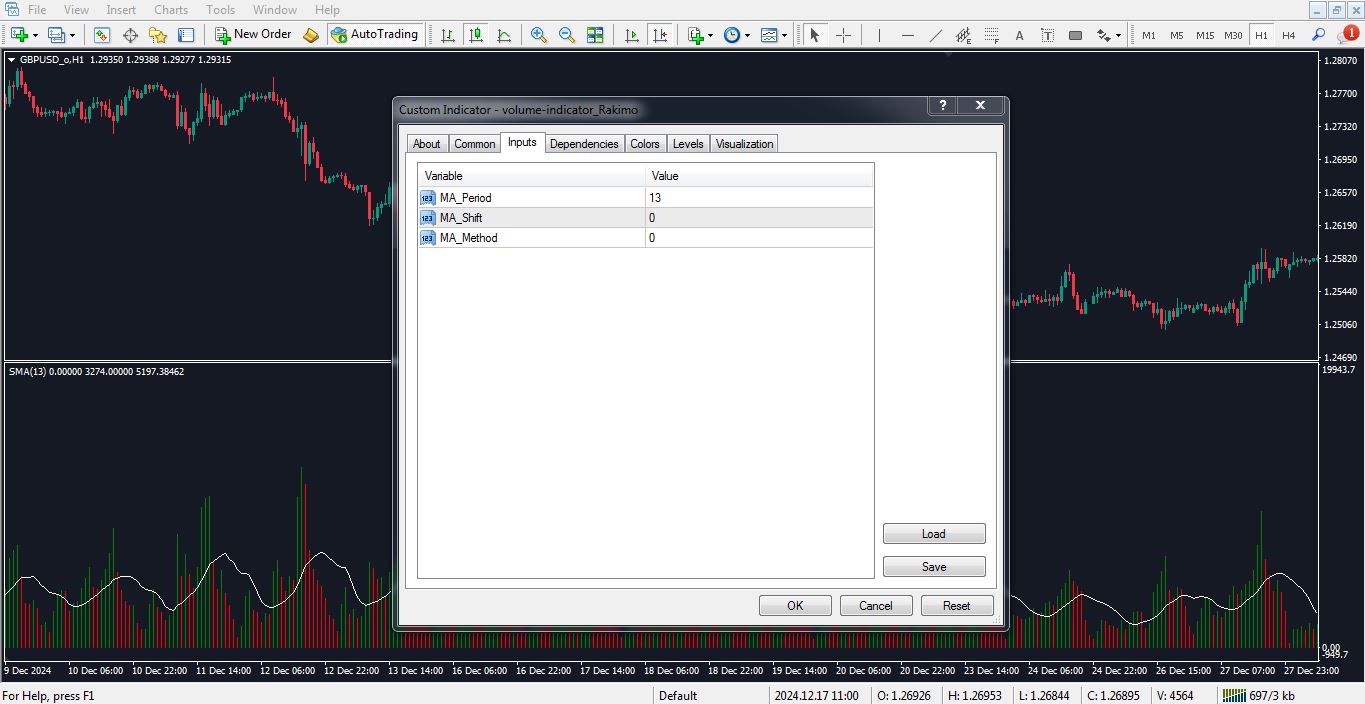Switch to the Common tab

click(x=475, y=144)
